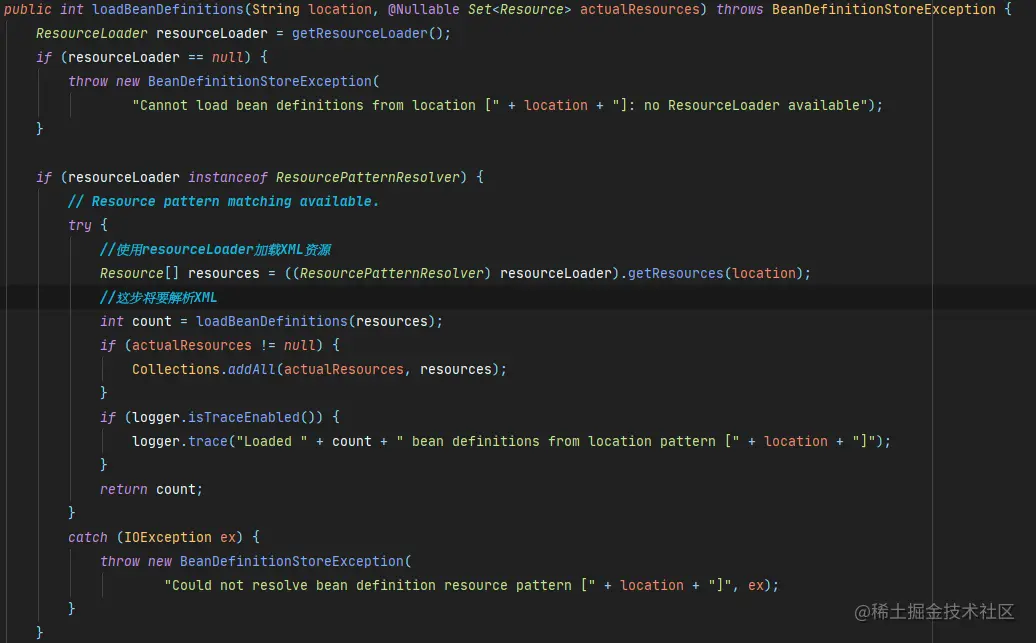Click the '@Nullable' annotation
This screenshot has height=643, width=1036.
(424, 9)
